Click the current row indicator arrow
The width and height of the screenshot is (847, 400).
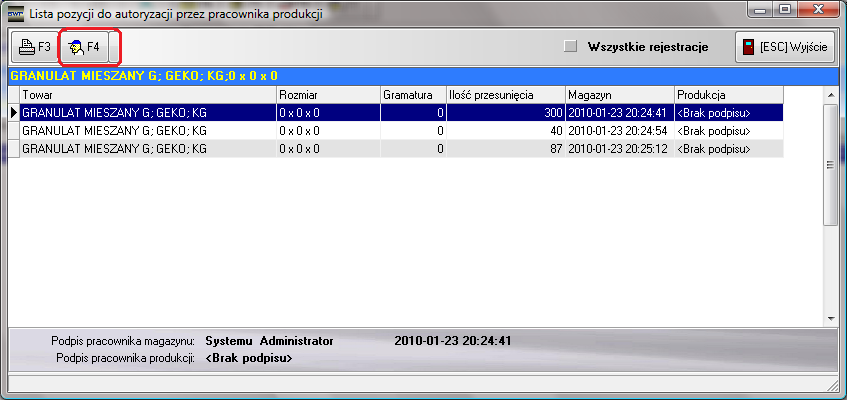[x=14, y=113]
